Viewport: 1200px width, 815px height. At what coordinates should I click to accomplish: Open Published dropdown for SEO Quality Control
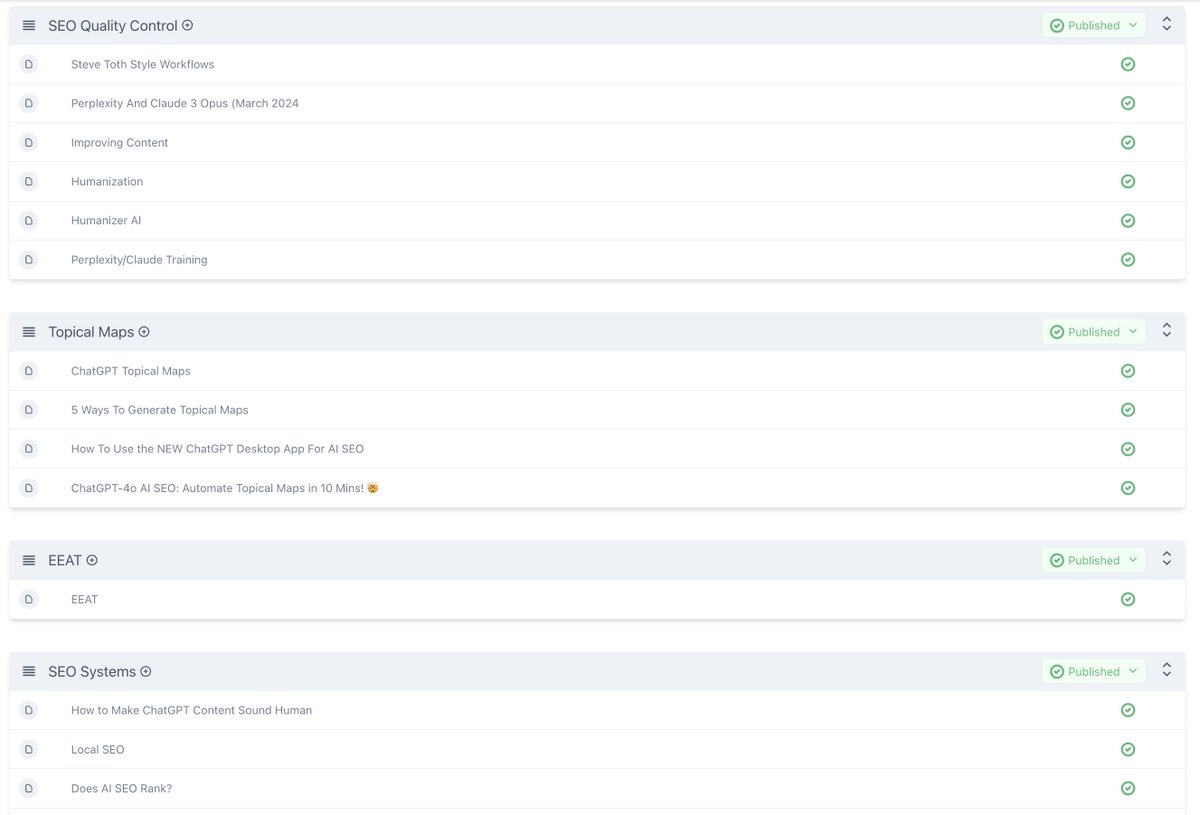[x=1094, y=25]
